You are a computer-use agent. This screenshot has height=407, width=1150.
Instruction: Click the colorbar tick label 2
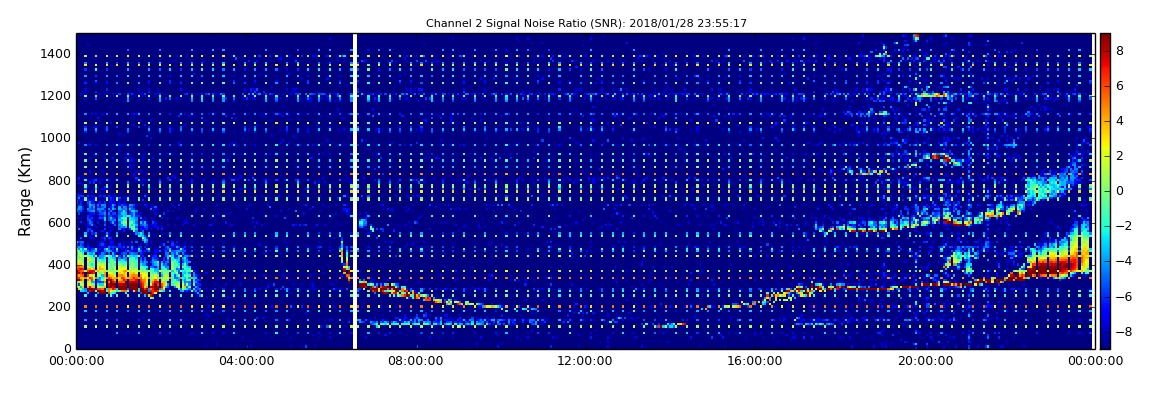pyautogui.click(x=1120, y=156)
